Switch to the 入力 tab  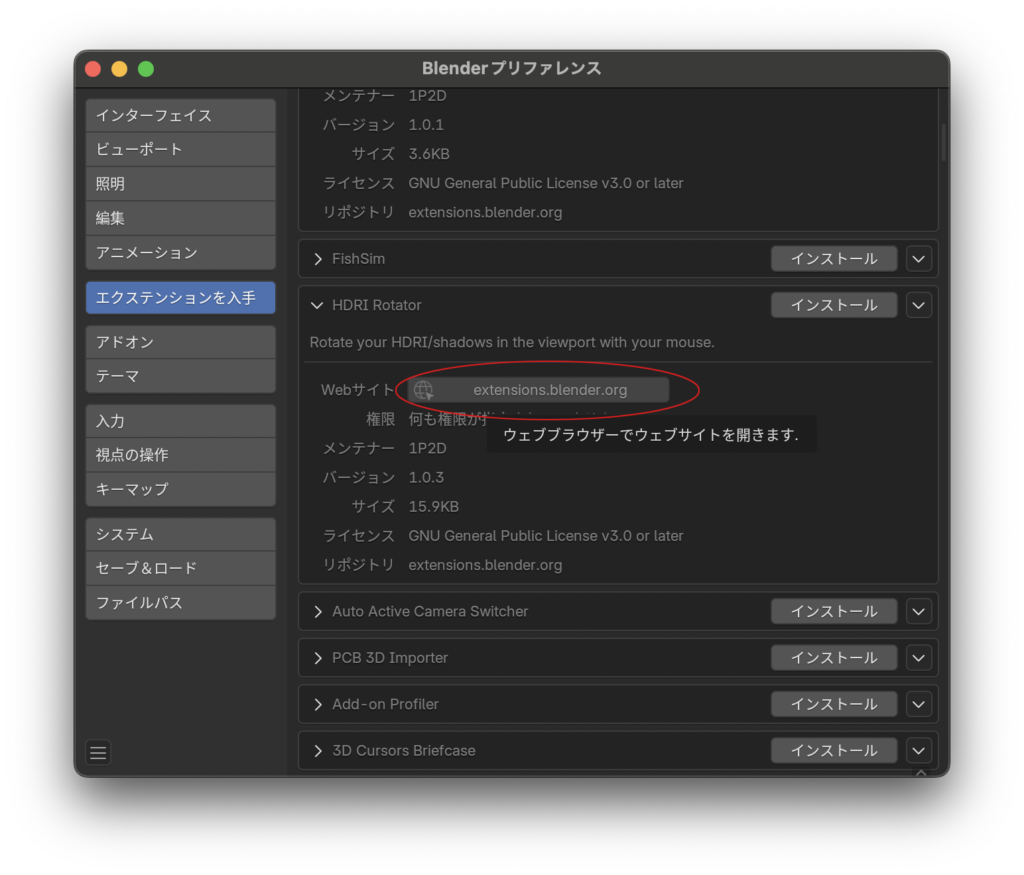(180, 421)
